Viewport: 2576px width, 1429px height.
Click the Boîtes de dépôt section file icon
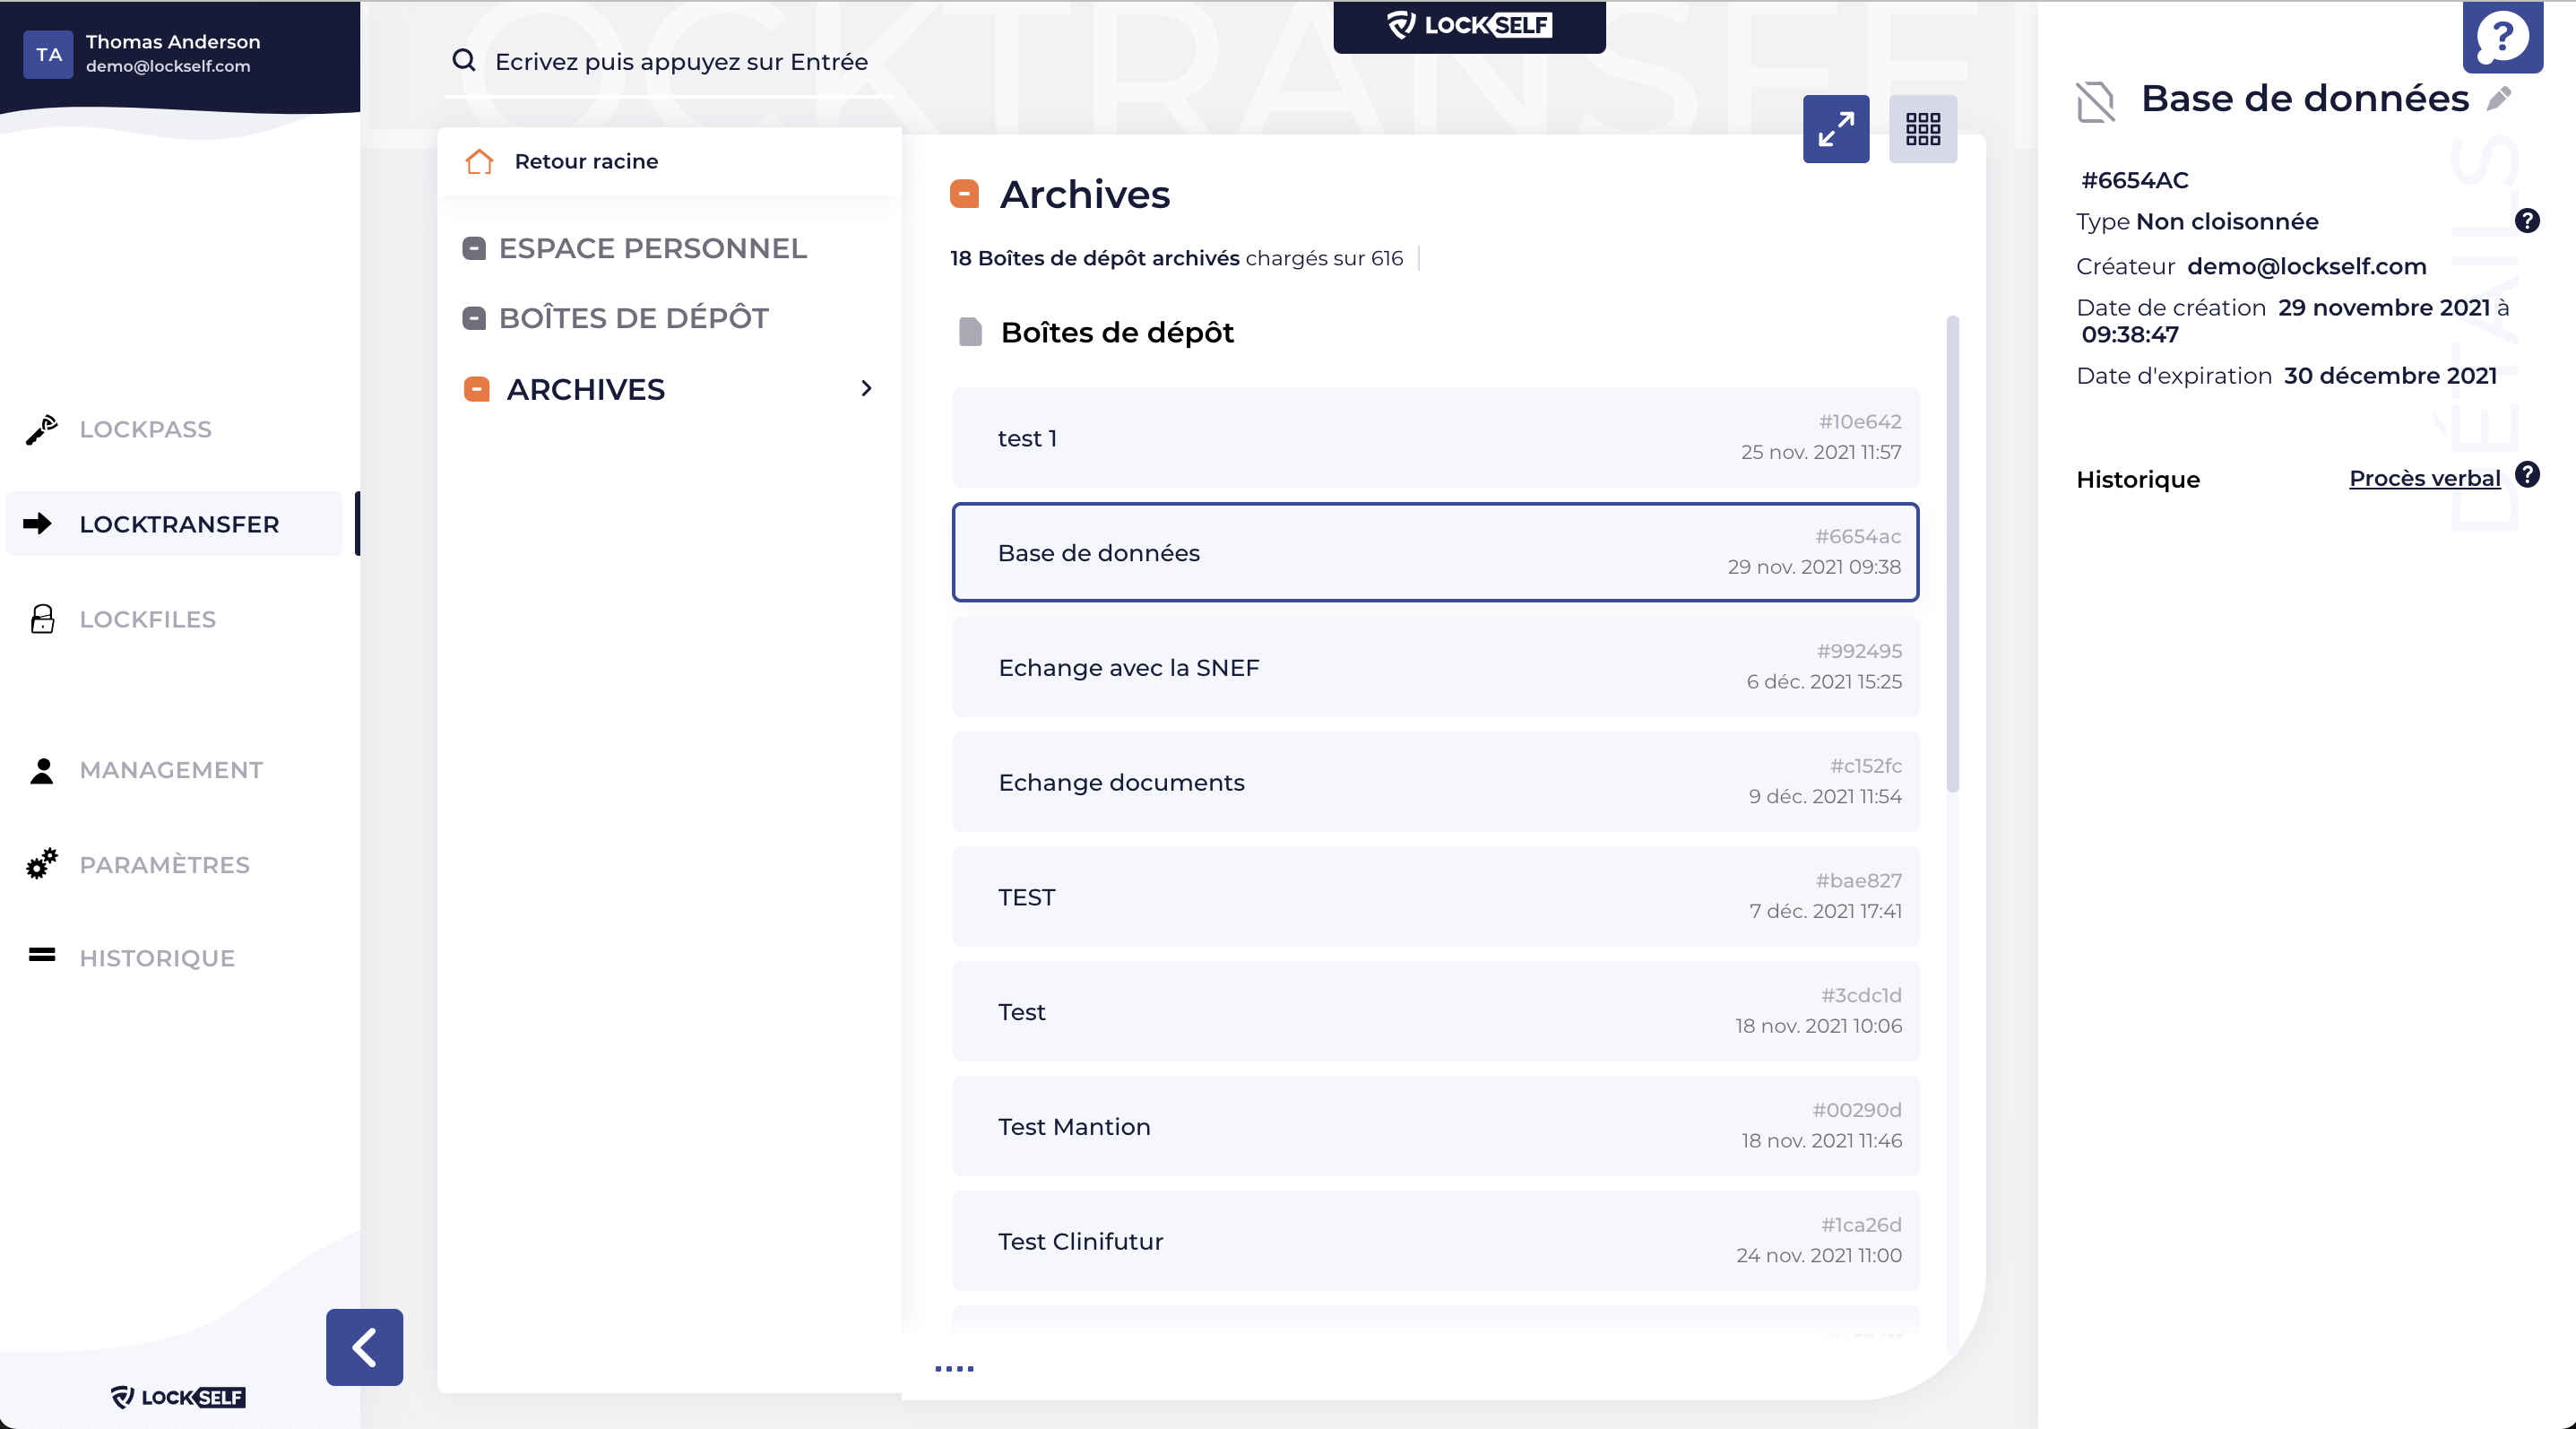point(970,332)
